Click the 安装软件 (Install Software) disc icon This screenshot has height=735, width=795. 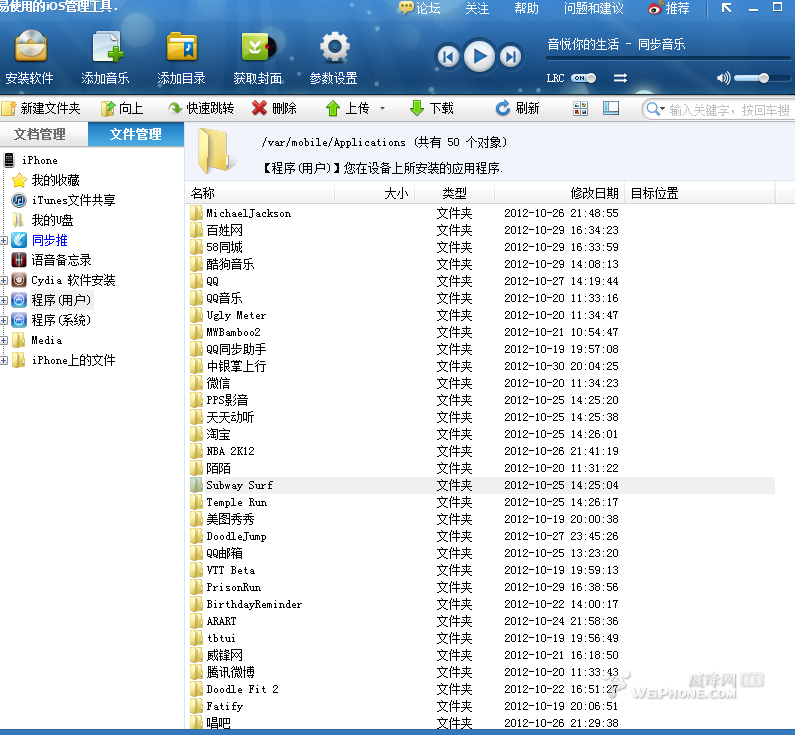coord(29,48)
